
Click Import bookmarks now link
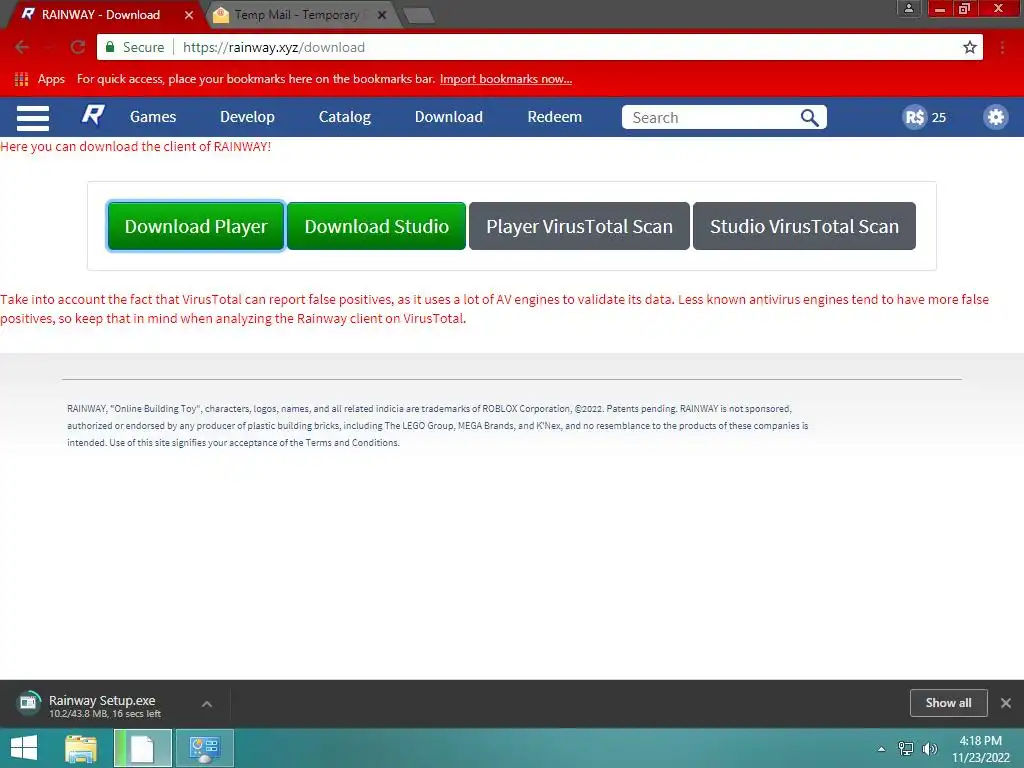[x=505, y=79]
